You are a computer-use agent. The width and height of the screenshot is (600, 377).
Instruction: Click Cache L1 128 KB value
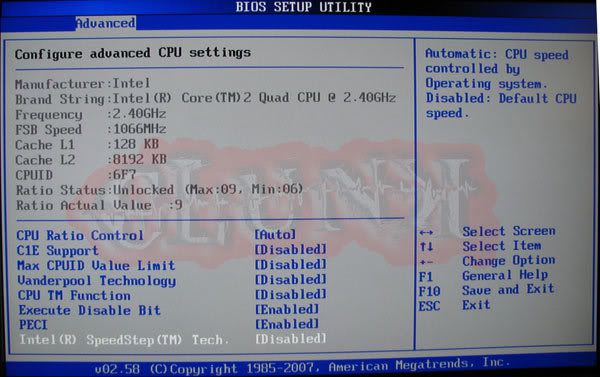tap(135, 144)
